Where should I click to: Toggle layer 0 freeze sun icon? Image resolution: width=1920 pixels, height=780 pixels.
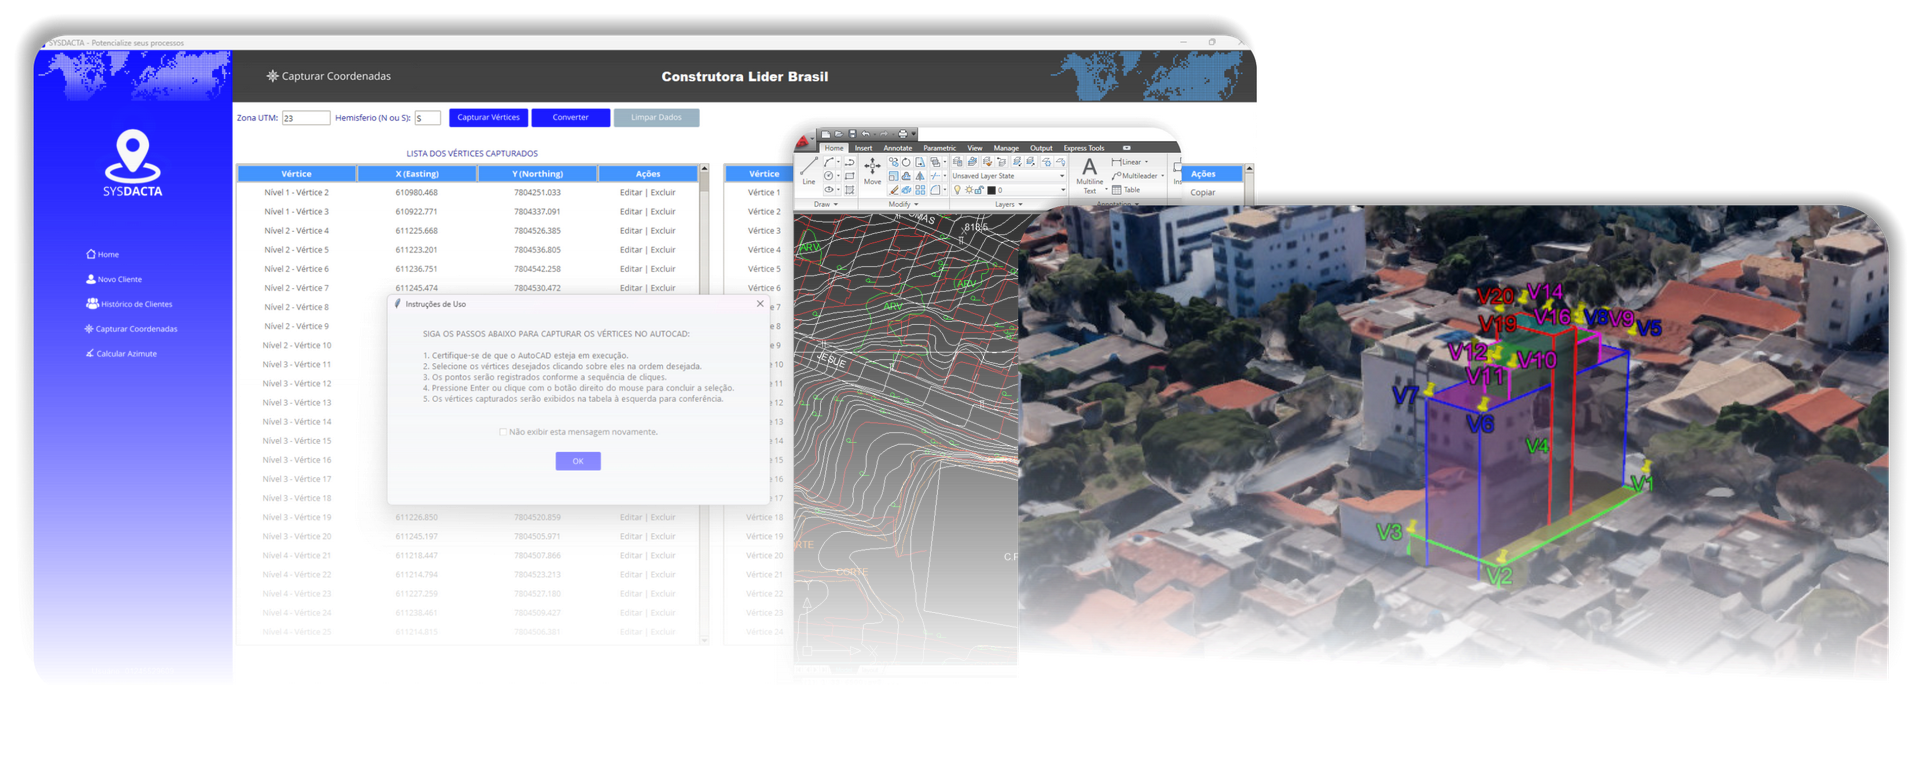(x=969, y=190)
